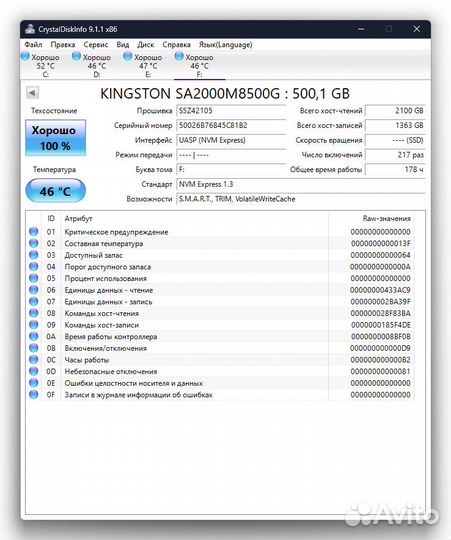
Task: Click status icon of attribute 0E
Action: pyautogui.click(x=34, y=383)
